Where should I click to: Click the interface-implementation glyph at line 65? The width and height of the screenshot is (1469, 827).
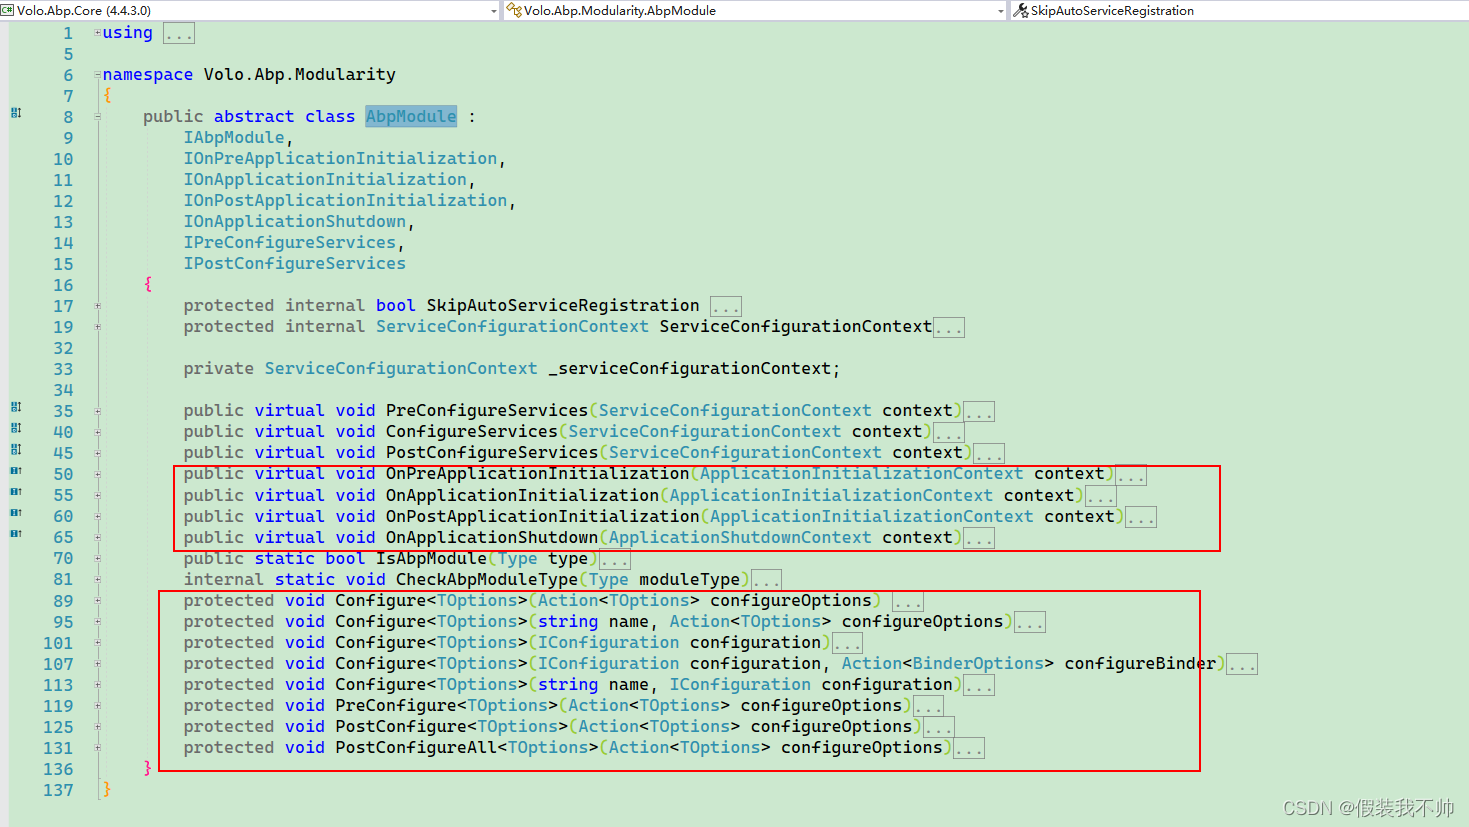coord(16,533)
